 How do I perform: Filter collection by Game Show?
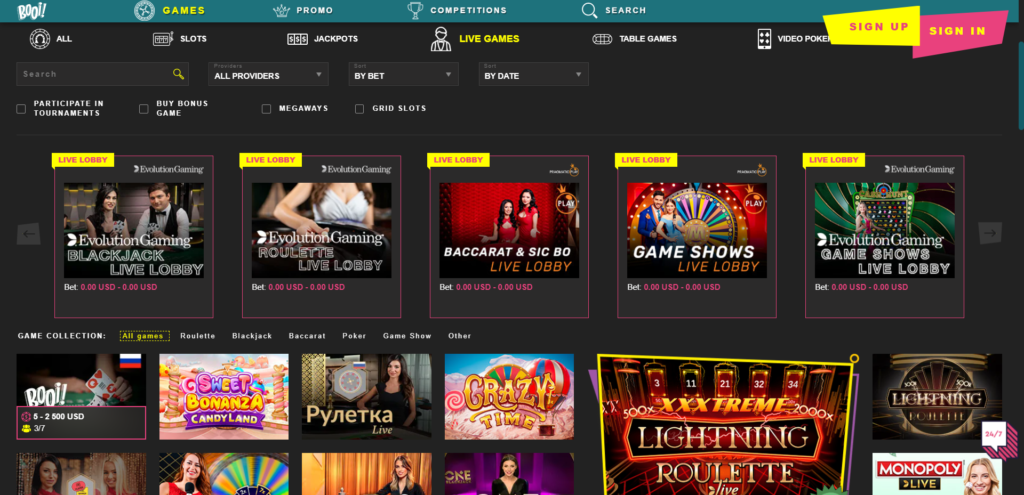click(407, 336)
